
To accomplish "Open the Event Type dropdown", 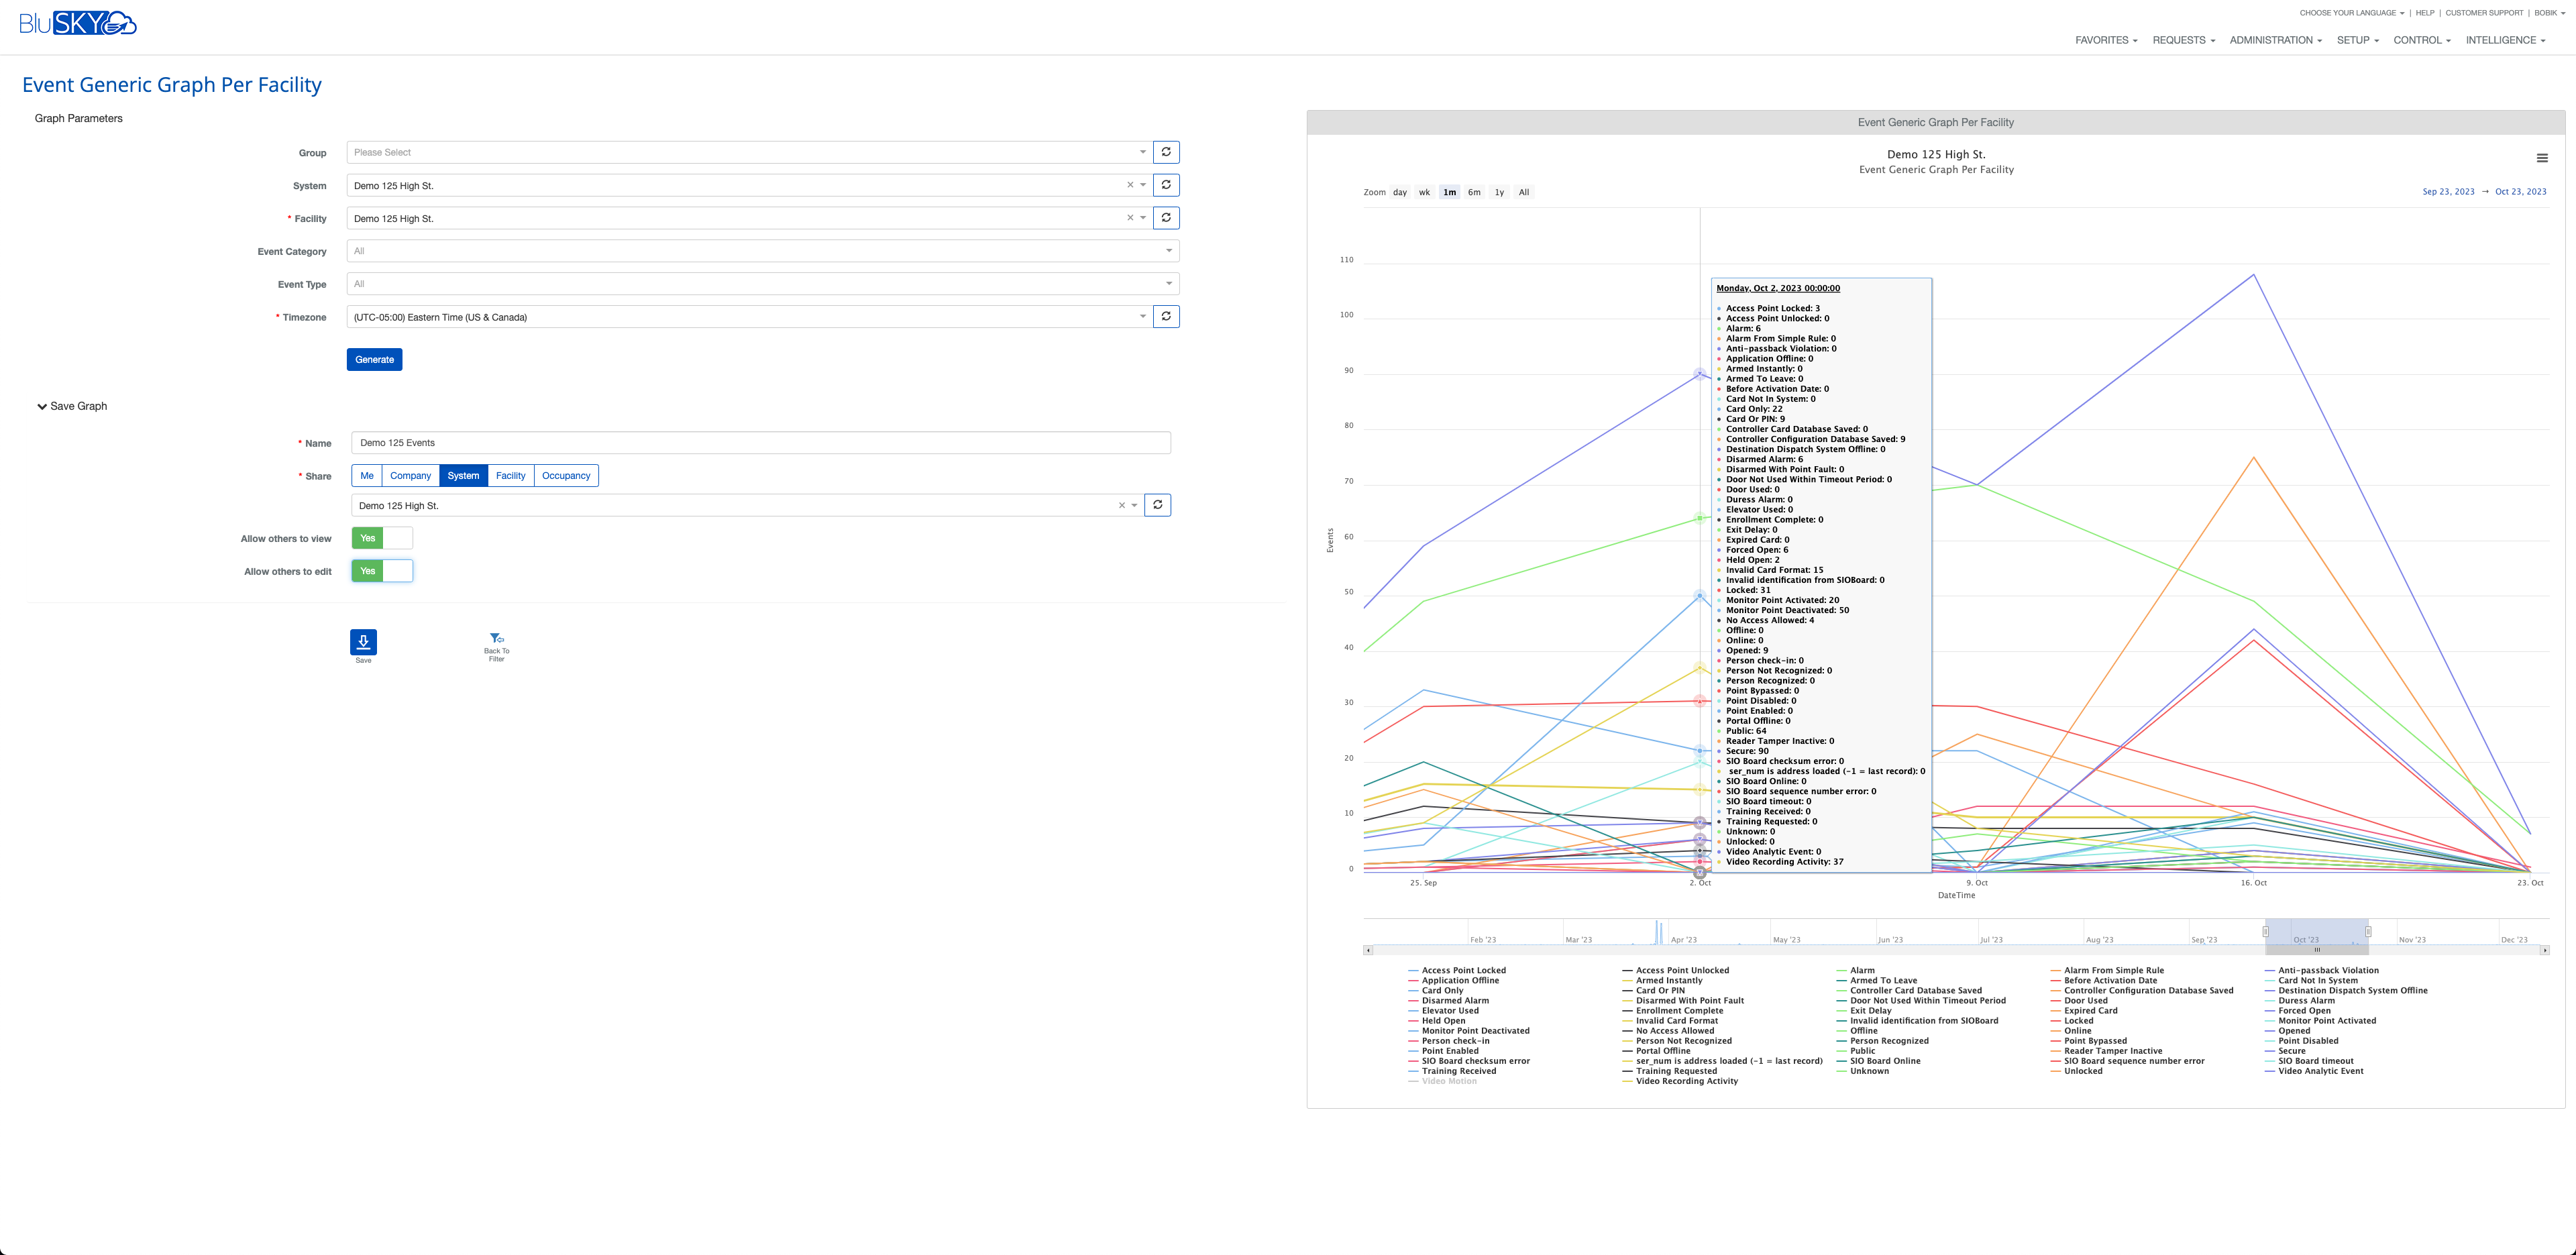I will [x=1166, y=283].
